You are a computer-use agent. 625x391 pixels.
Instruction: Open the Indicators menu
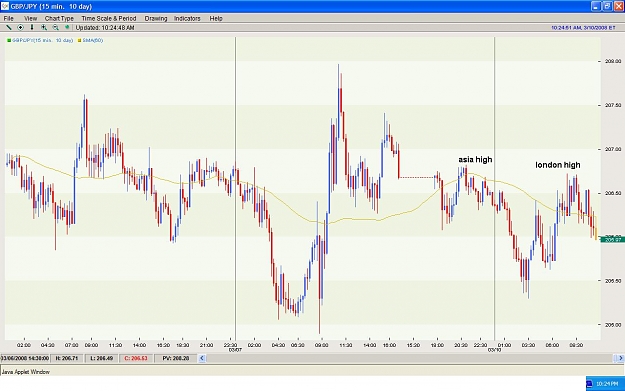(187, 18)
